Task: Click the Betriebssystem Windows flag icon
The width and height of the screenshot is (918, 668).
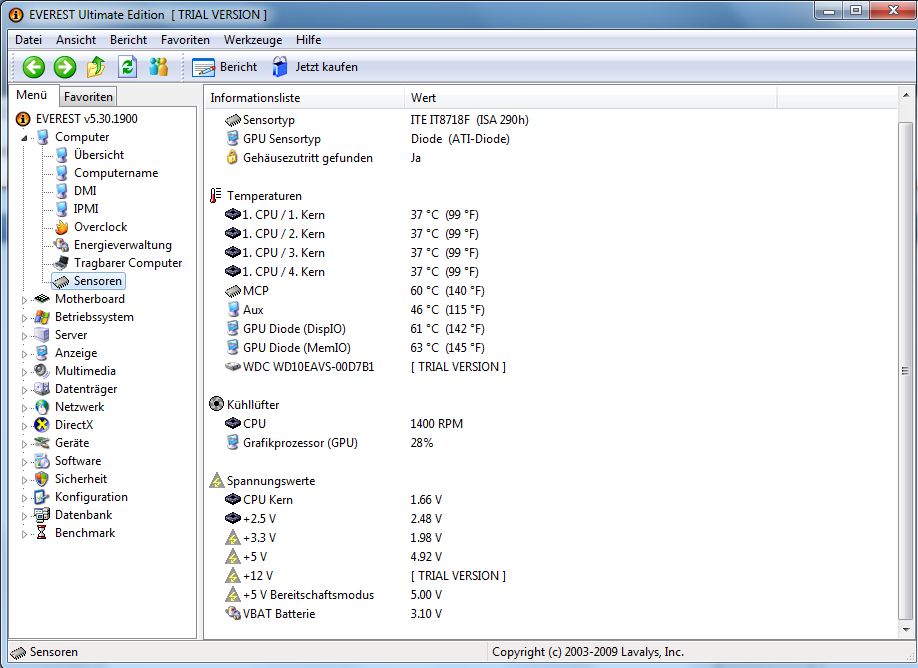Action: point(42,317)
